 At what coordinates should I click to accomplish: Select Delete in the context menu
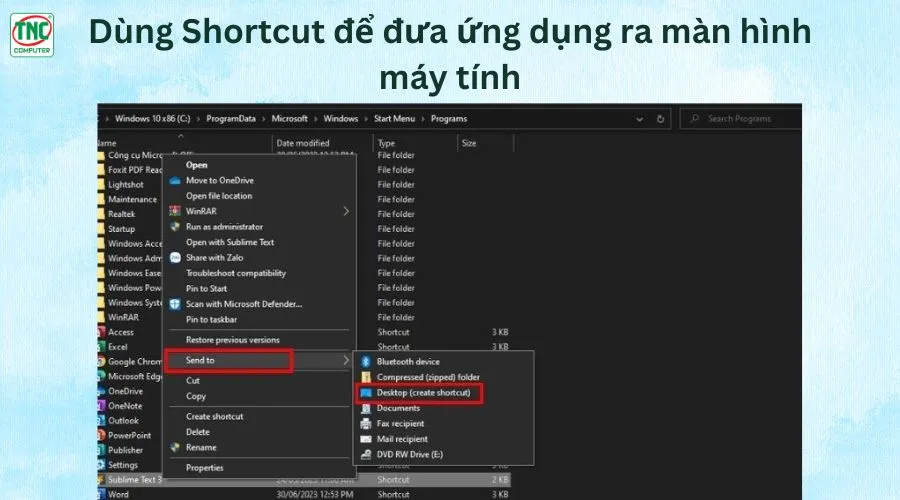pyautogui.click(x=197, y=432)
